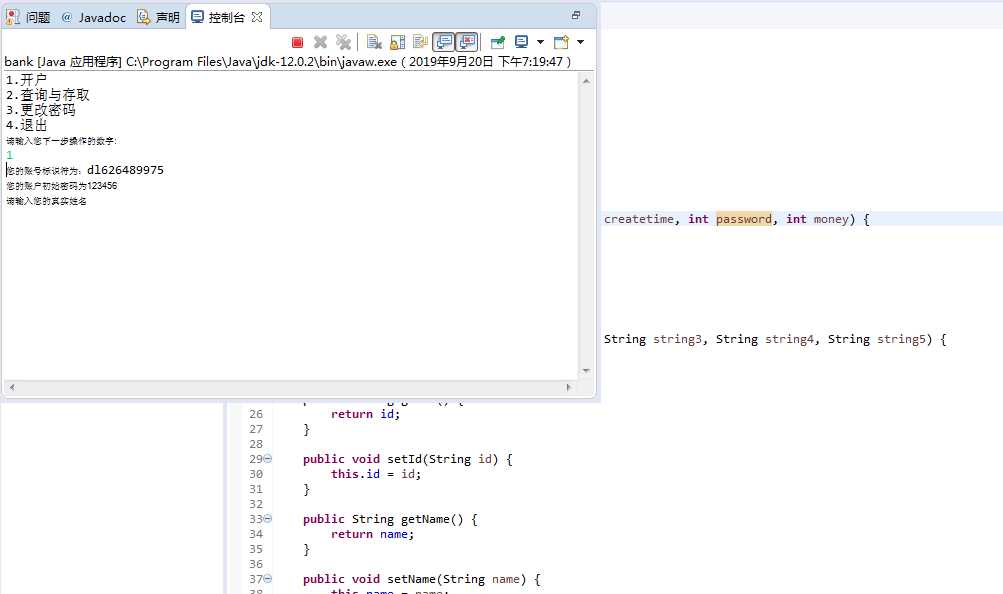
Task: Toggle console Word Wrap
Action: click(x=420, y=42)
